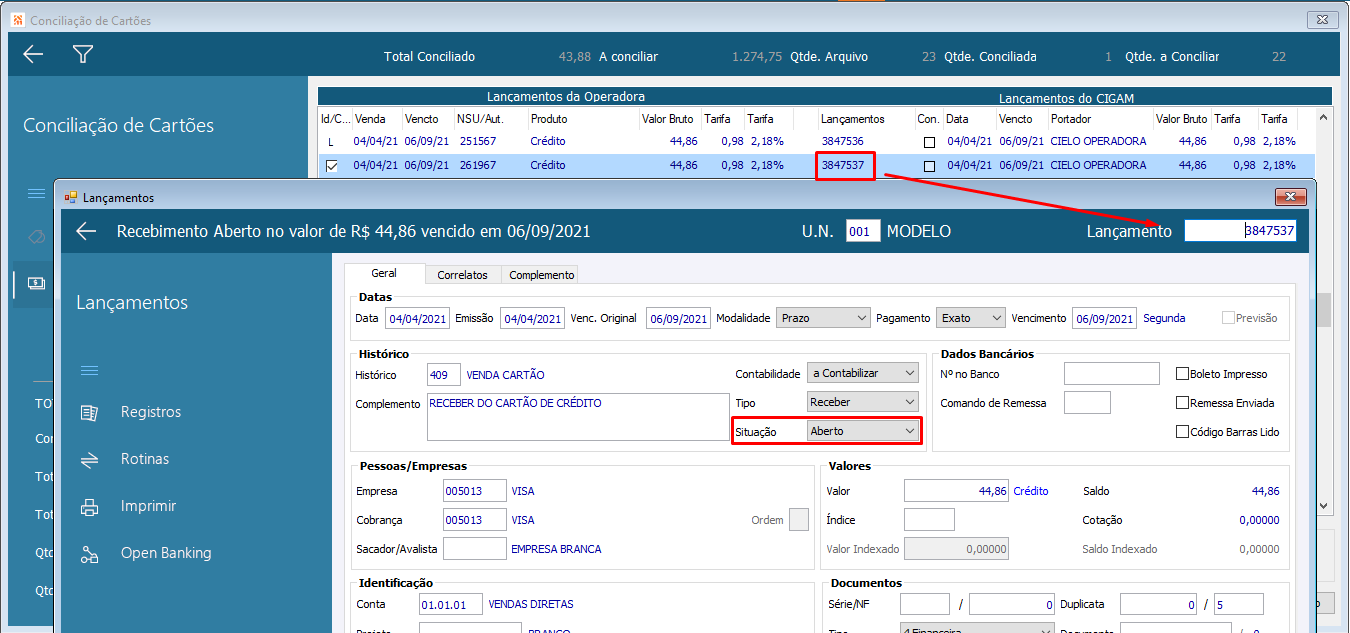Click the back arrow in the Lançamentos window
The height and width of the screenshot is (633, 1350).
[x=86, y=231]
